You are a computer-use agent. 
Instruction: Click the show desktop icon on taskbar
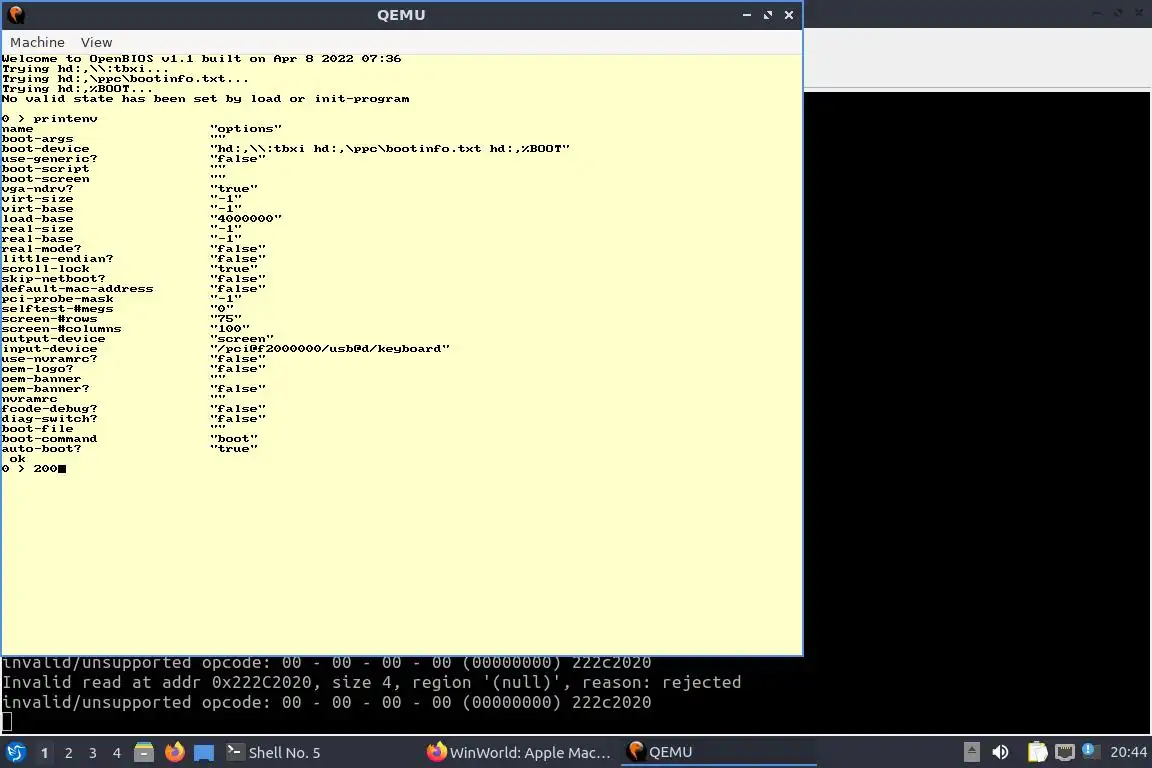(x=204, y=753)
